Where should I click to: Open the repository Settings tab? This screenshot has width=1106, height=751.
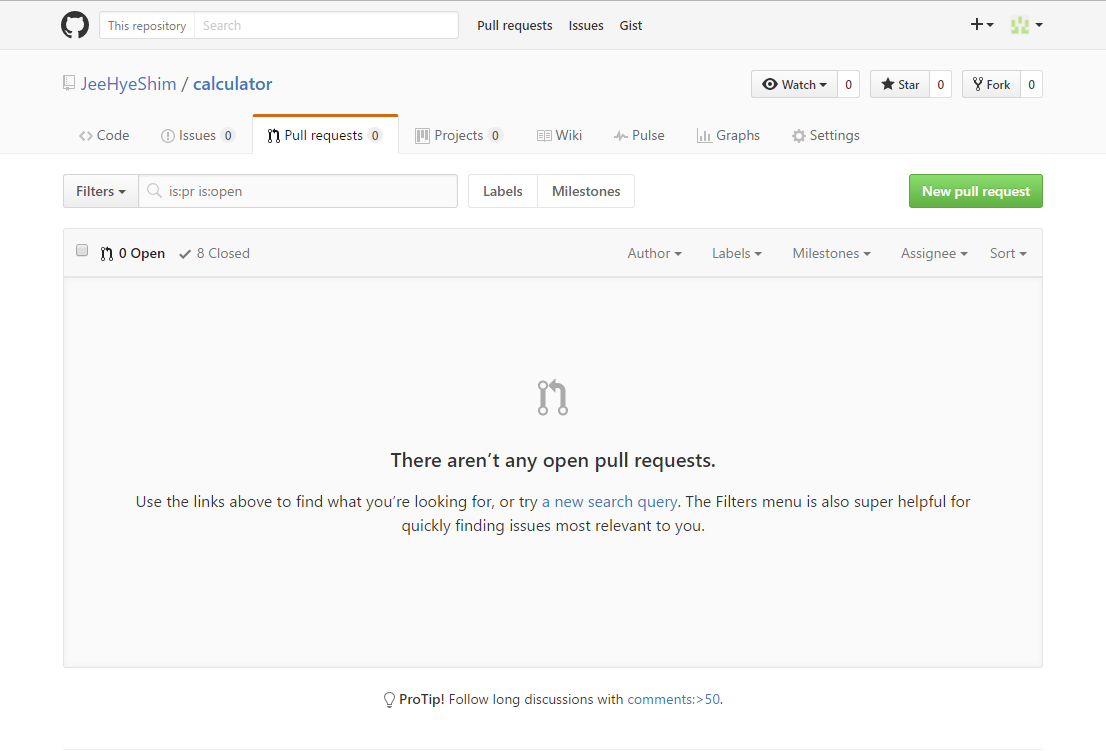pos(825,135)
